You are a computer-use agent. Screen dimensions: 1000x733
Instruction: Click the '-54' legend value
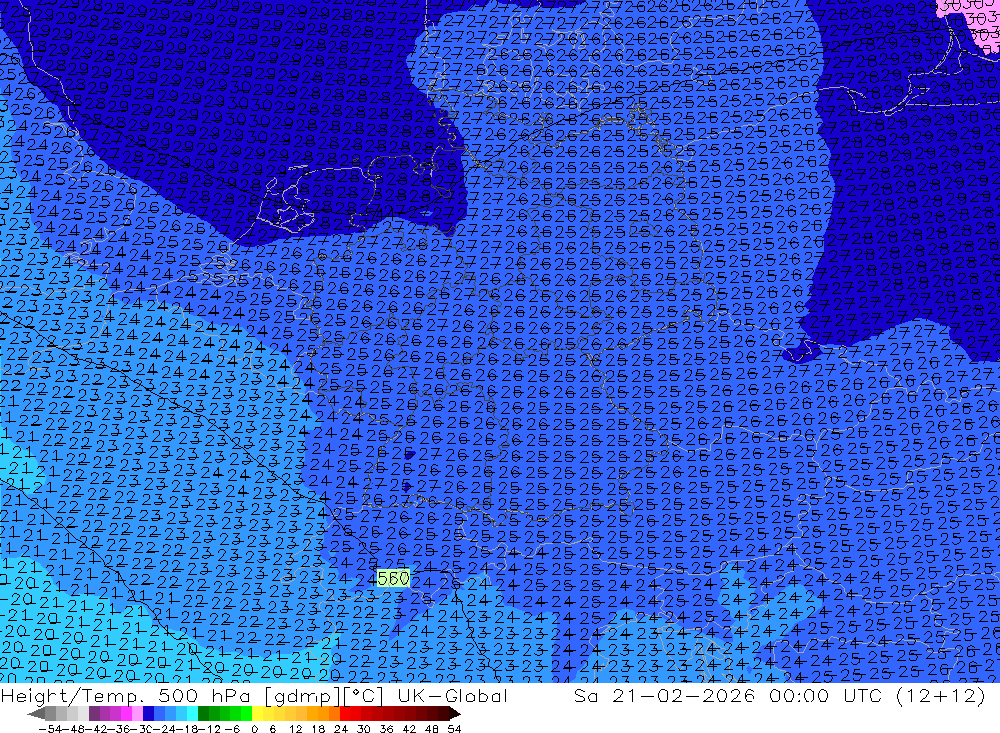pos(50,729)
